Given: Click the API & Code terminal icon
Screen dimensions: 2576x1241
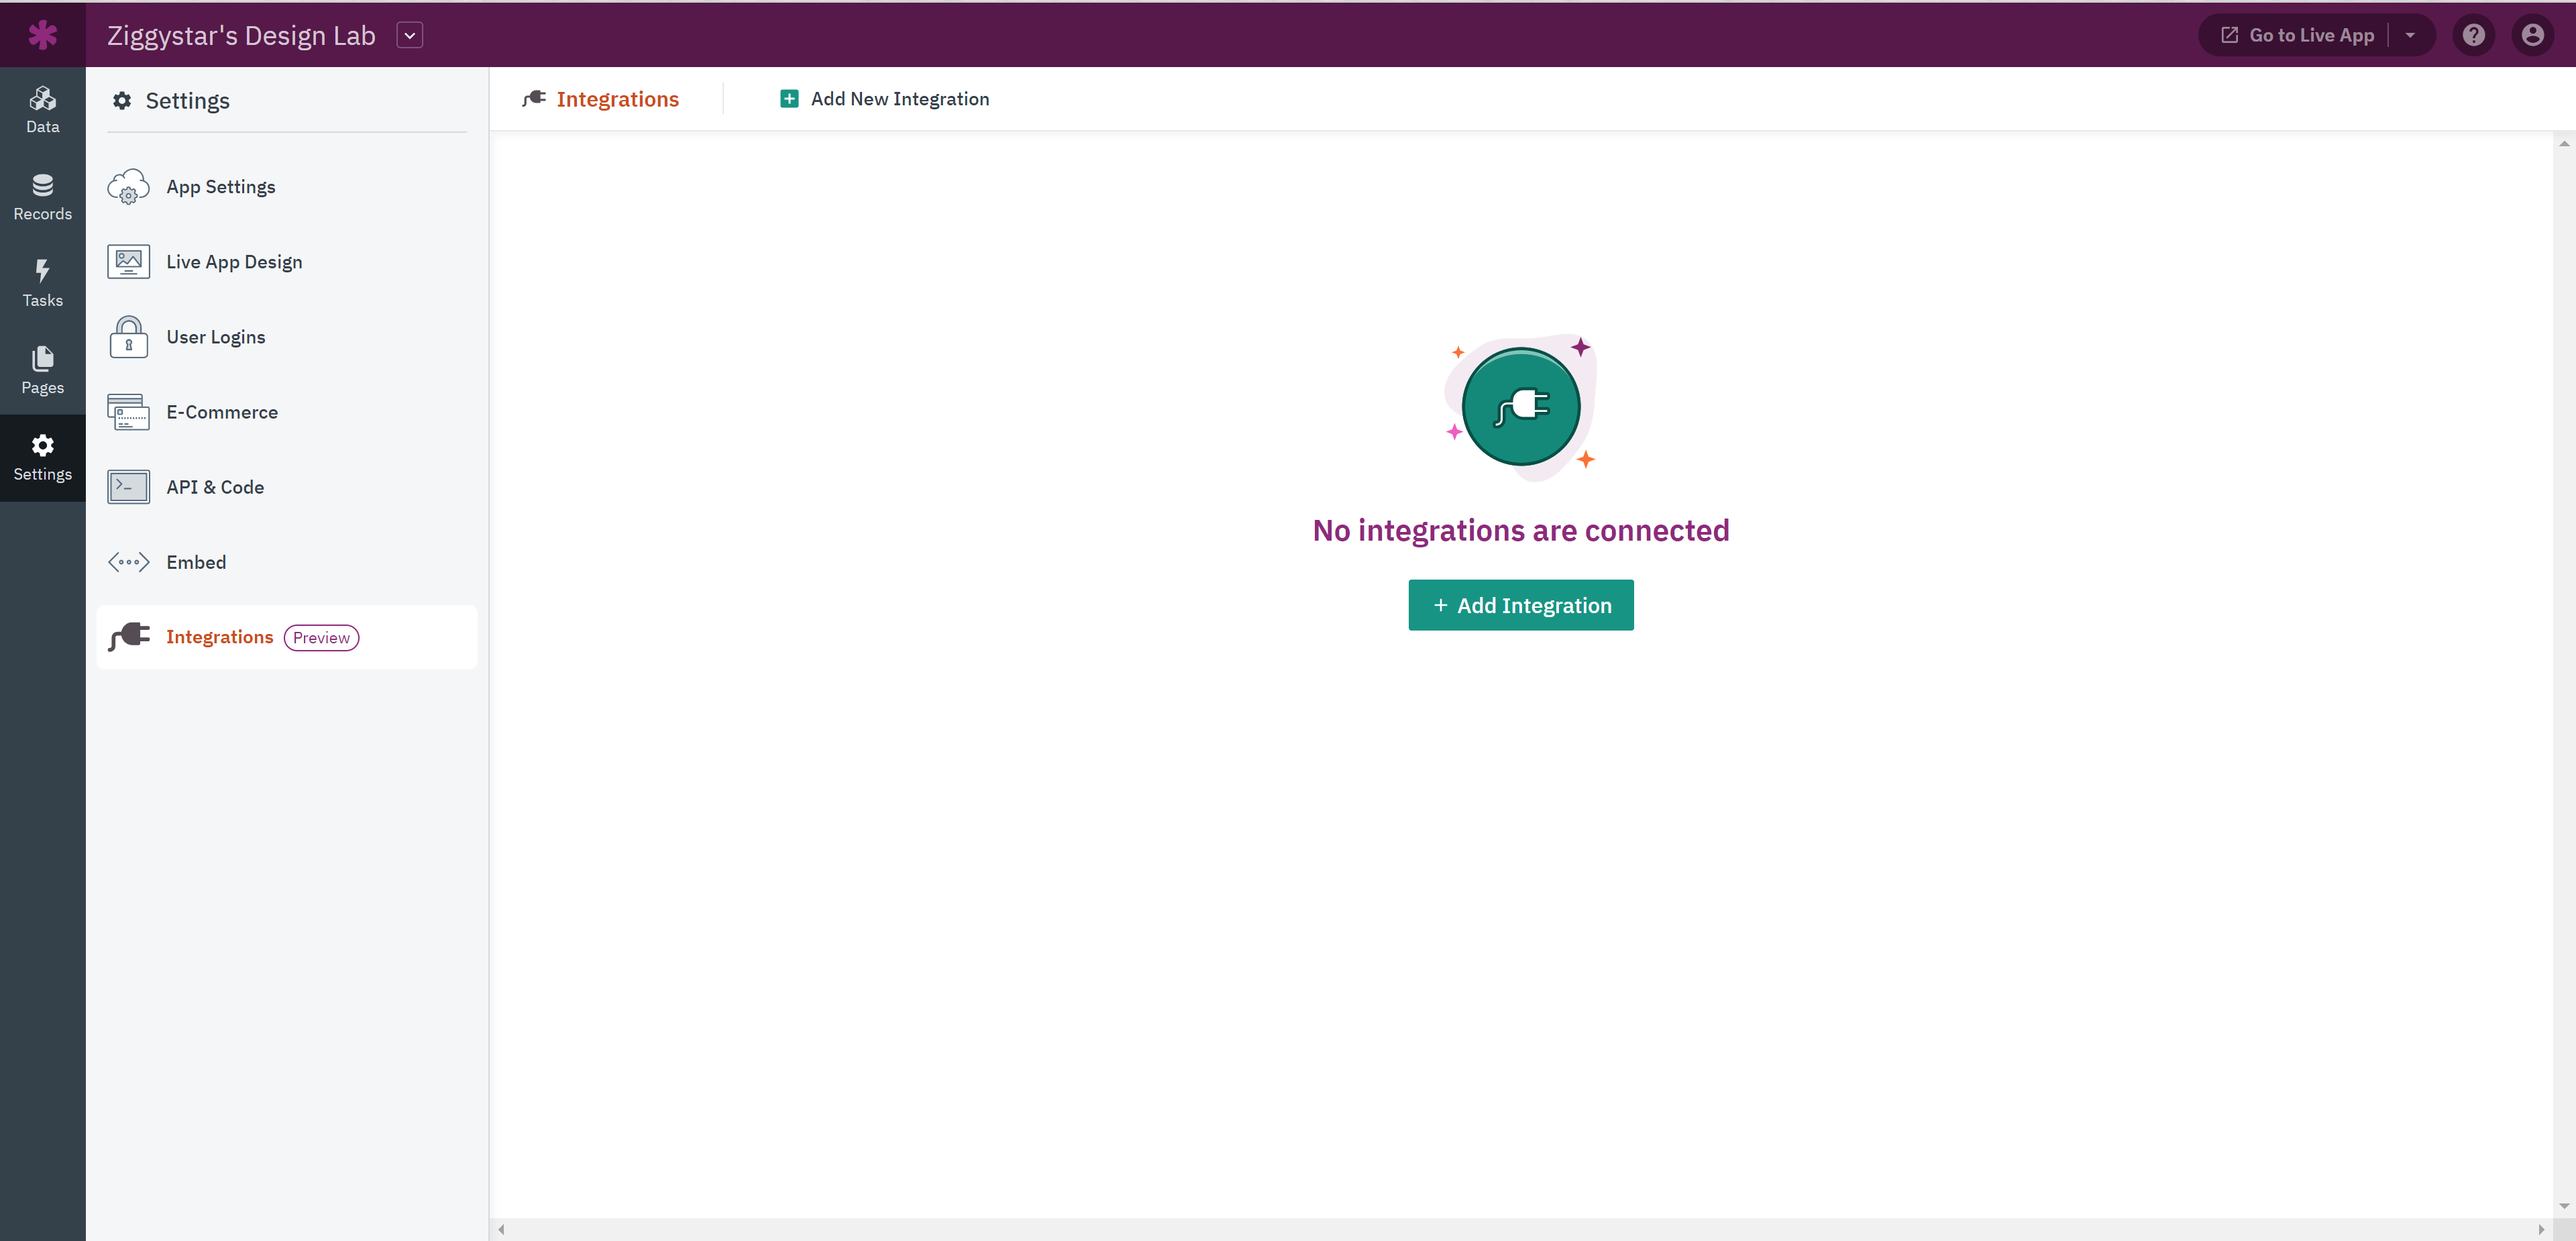Looking at the screenshot, I should 128,487.
